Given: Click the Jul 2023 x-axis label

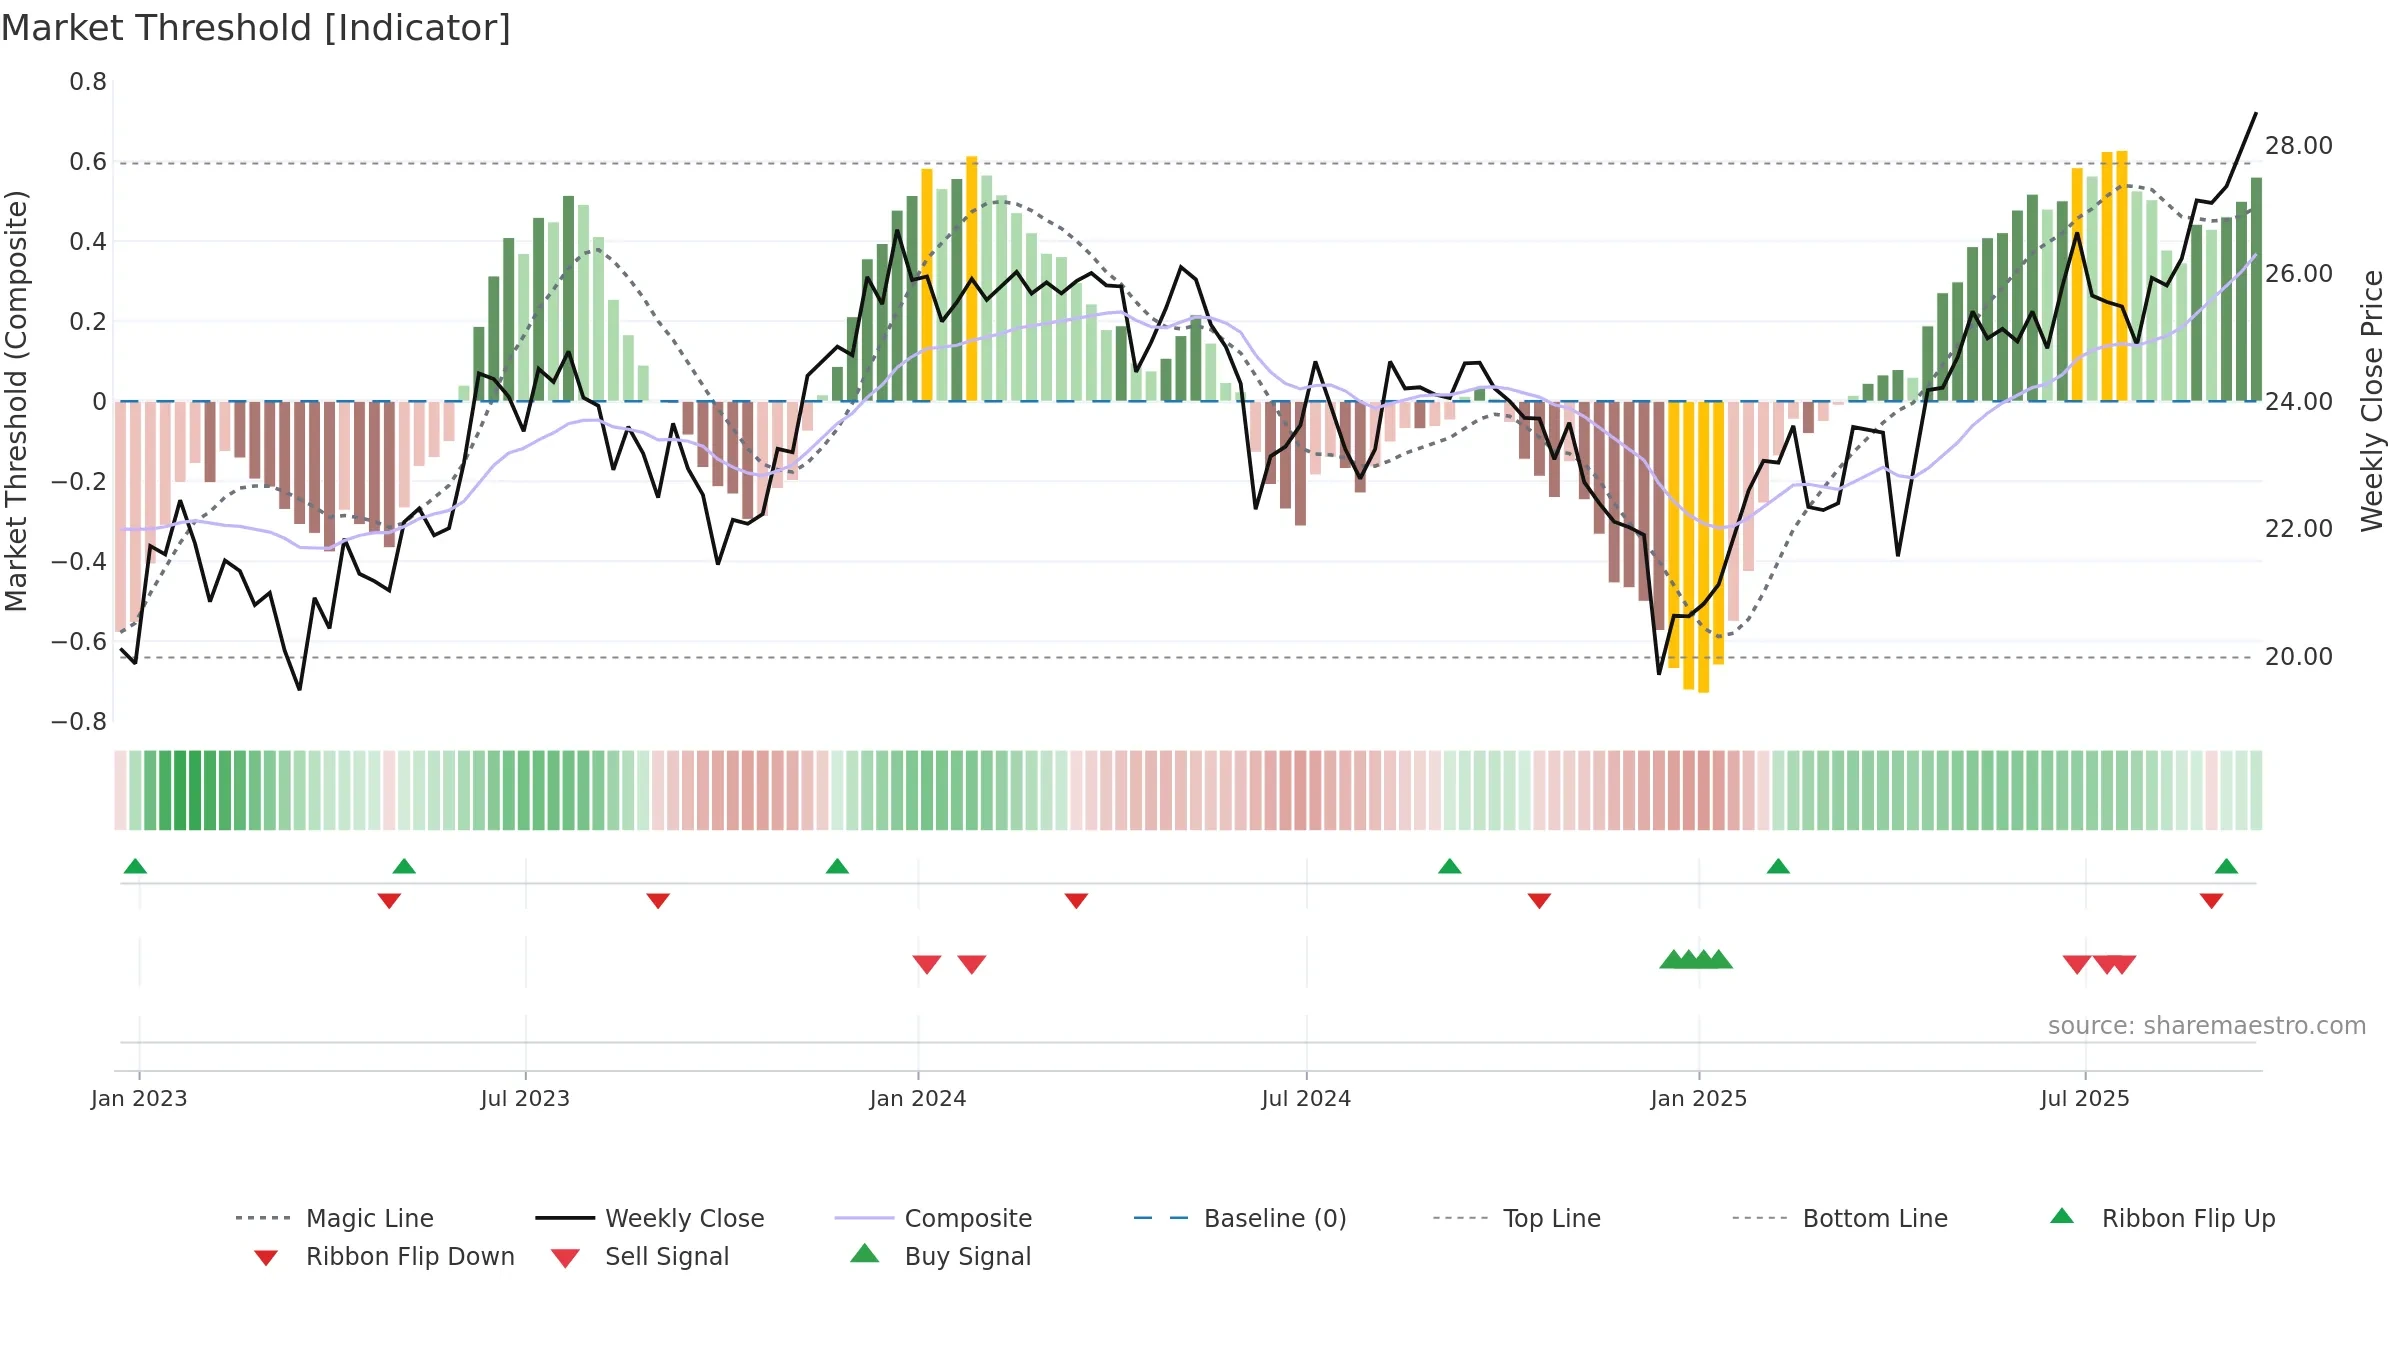Looking at the screenshot, I should pos(525,1099).
